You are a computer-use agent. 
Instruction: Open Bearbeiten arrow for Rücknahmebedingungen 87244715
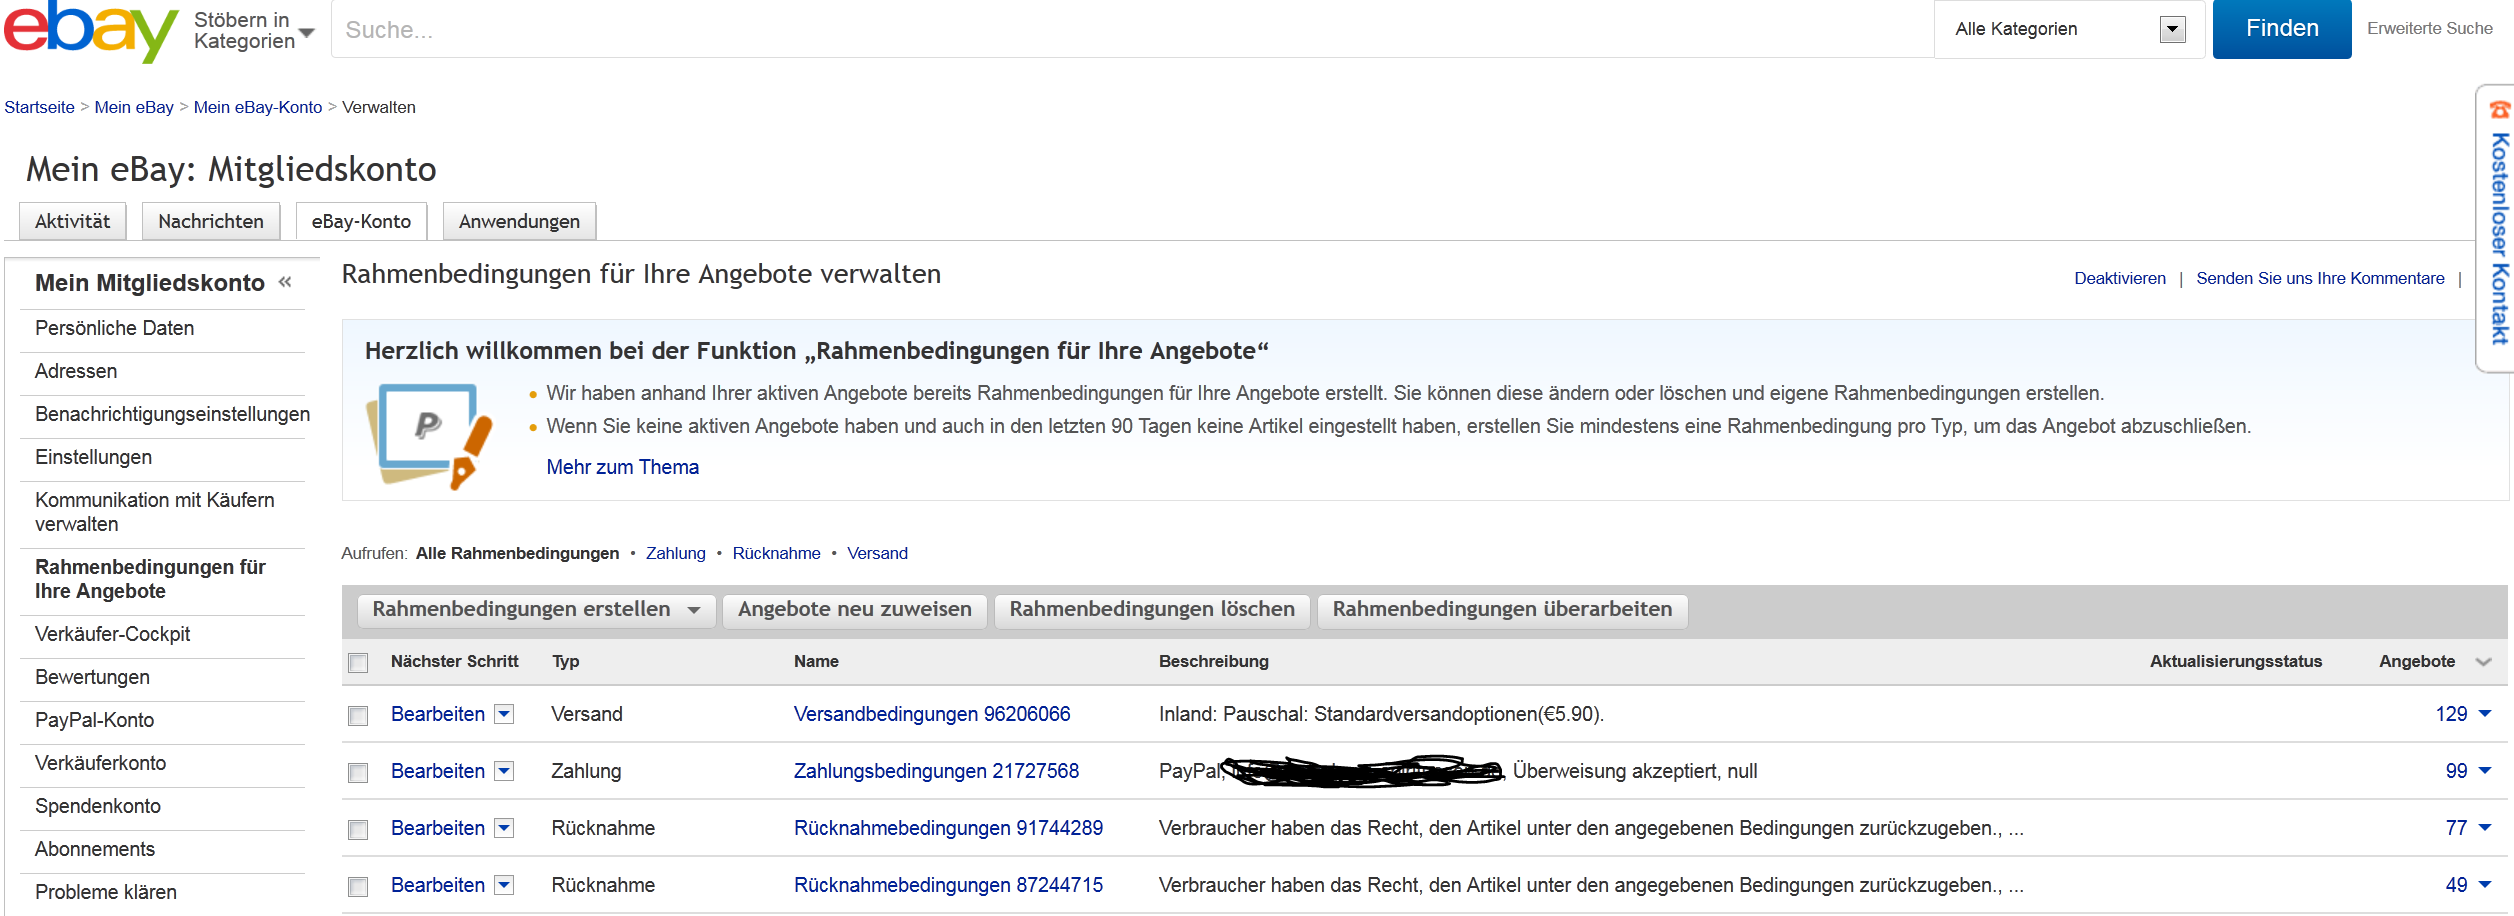505,885
